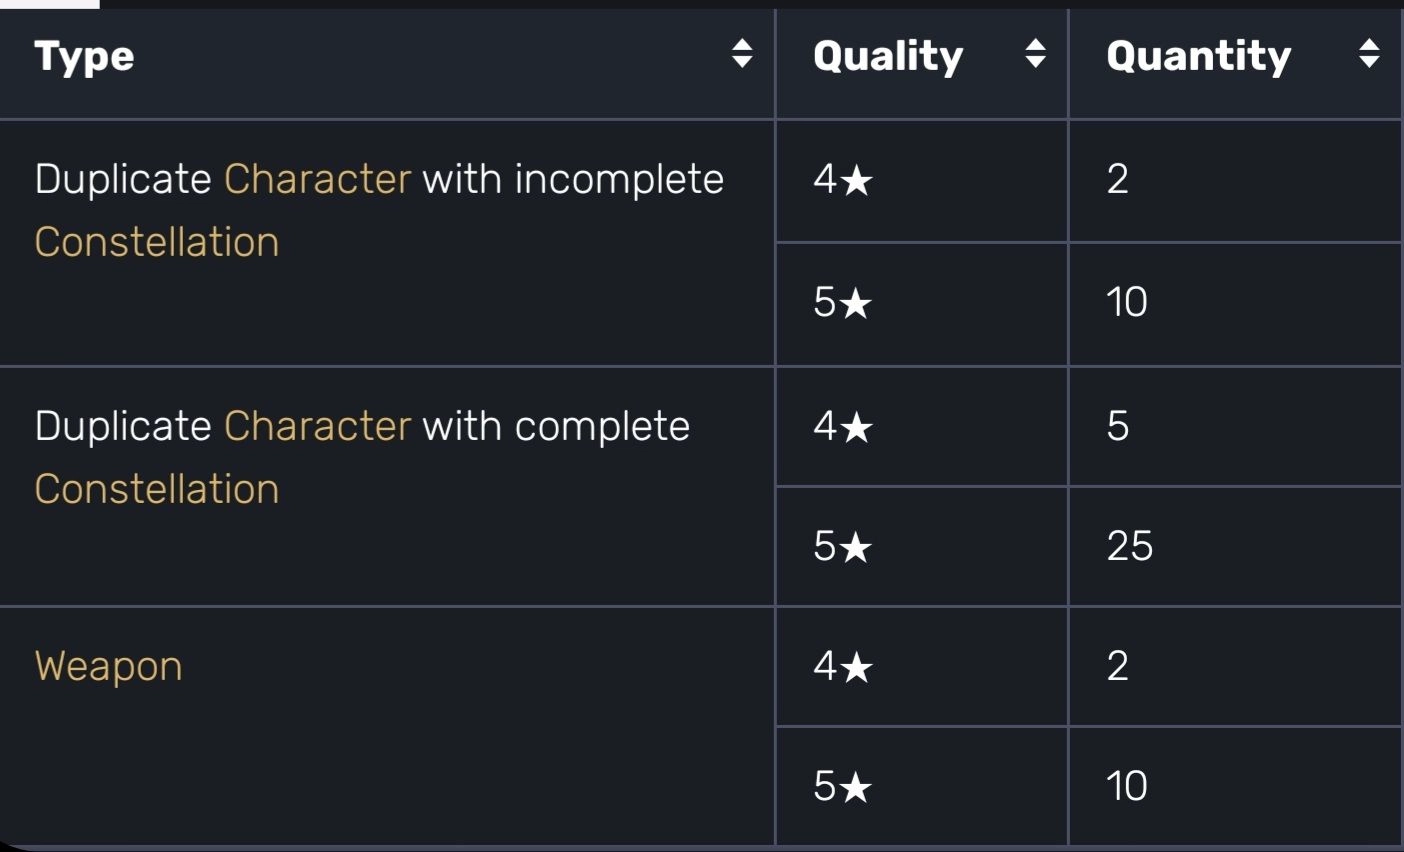
Task: Select the quantity cell showing 5
Action: [x=1118, y=427]
